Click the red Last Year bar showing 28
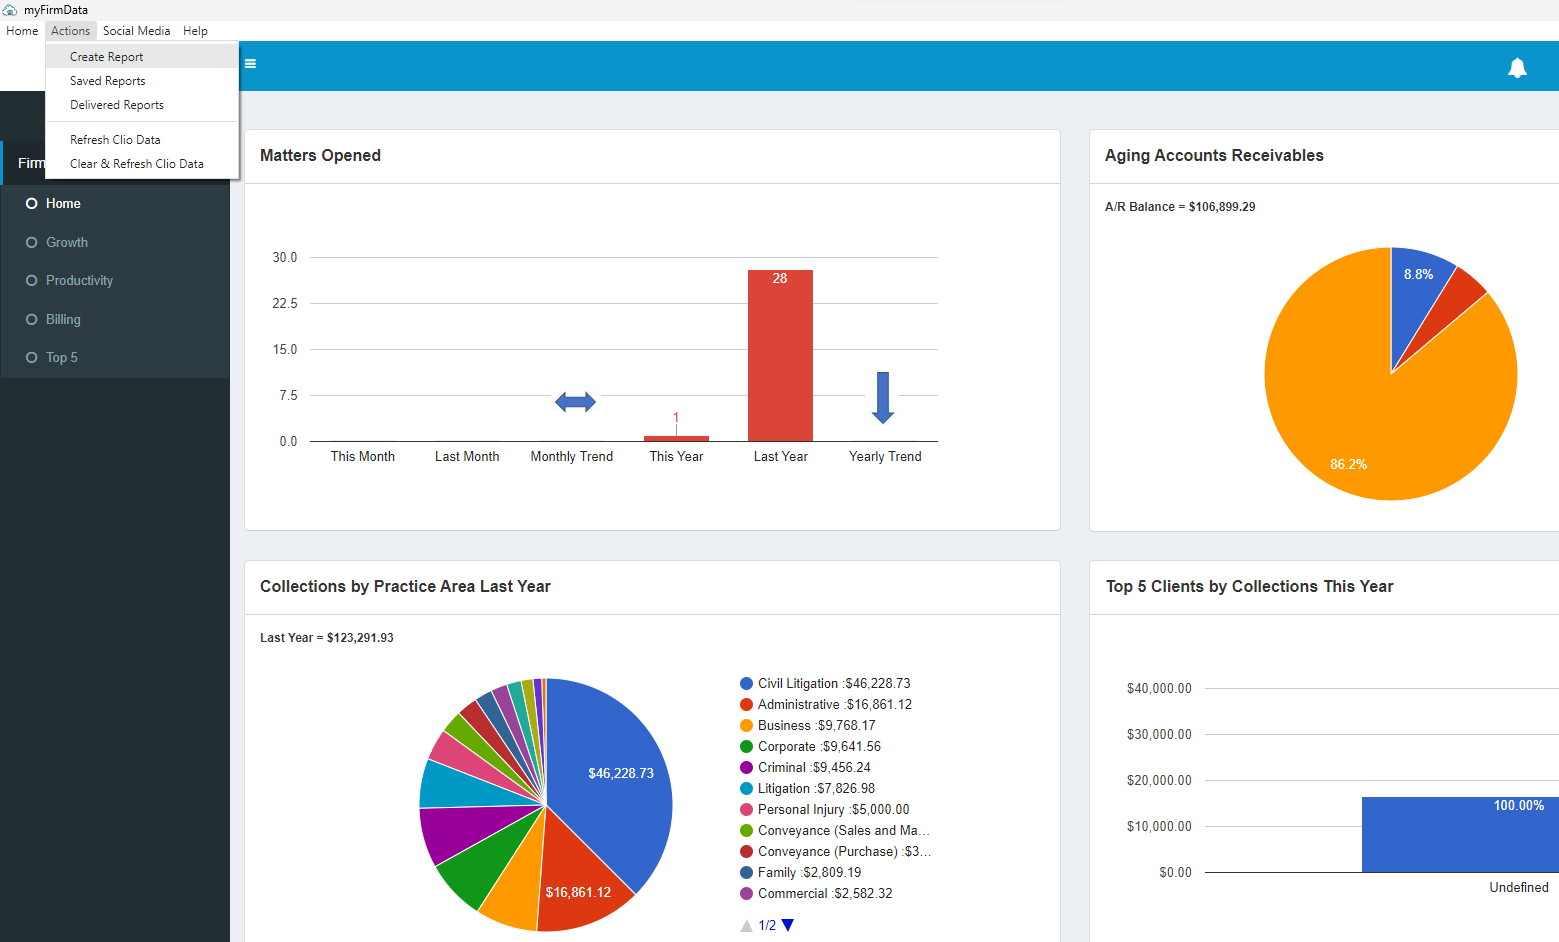Image resolution: width=1559 pixels, height=942 pixels. click(x=780, y=355)
